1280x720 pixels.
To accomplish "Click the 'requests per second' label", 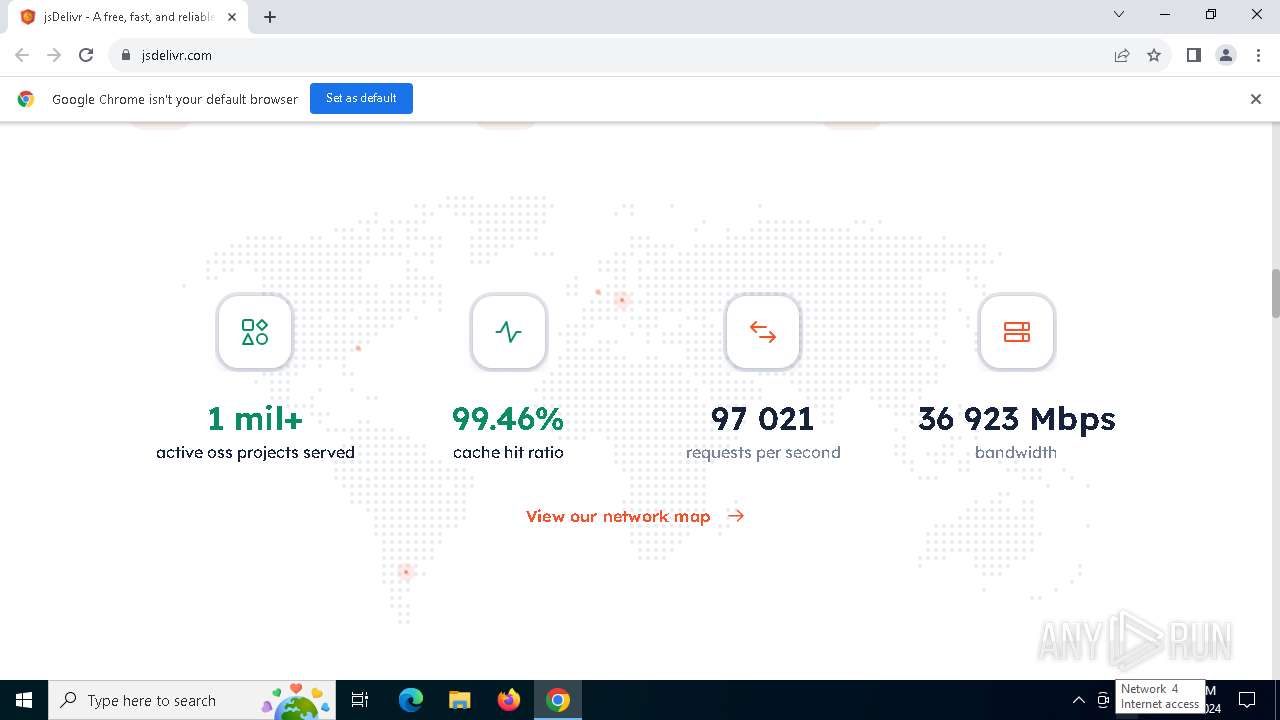I will [763, 452].
